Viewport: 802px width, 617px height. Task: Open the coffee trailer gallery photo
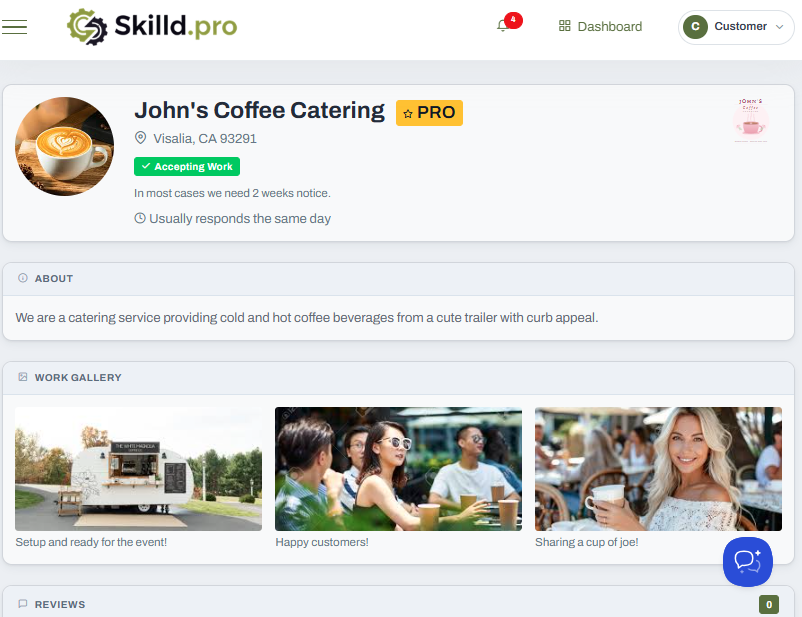tap(138, 469)
